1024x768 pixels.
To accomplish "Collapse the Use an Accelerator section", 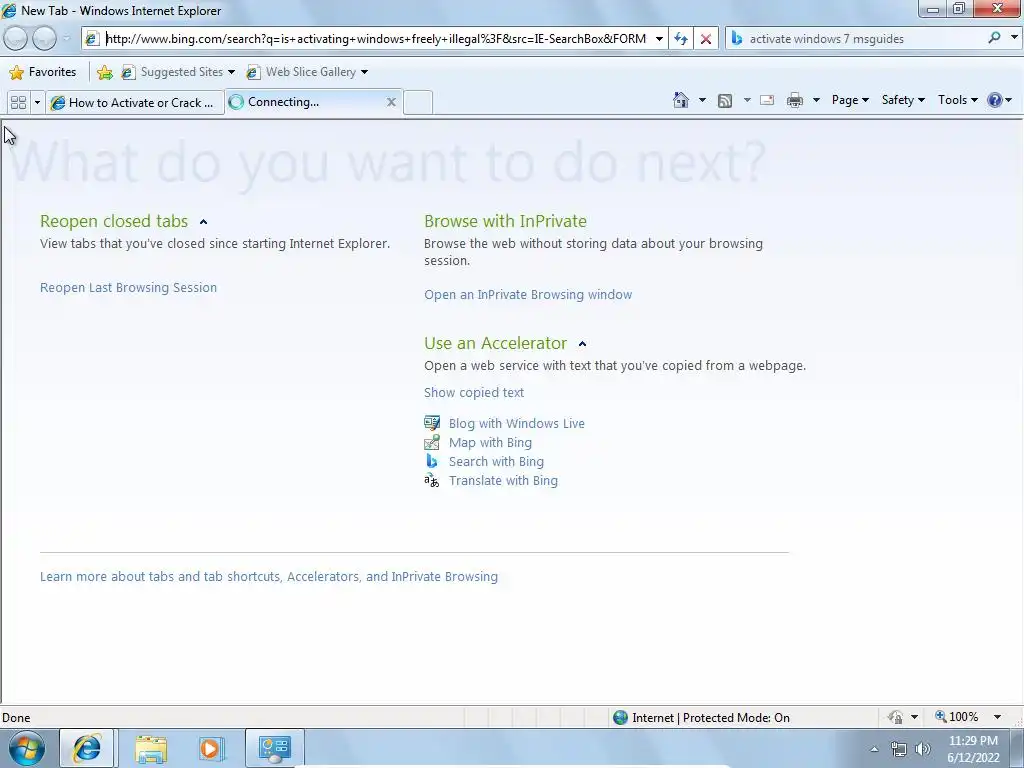I will pyautogui.click(x=583, y=344).
